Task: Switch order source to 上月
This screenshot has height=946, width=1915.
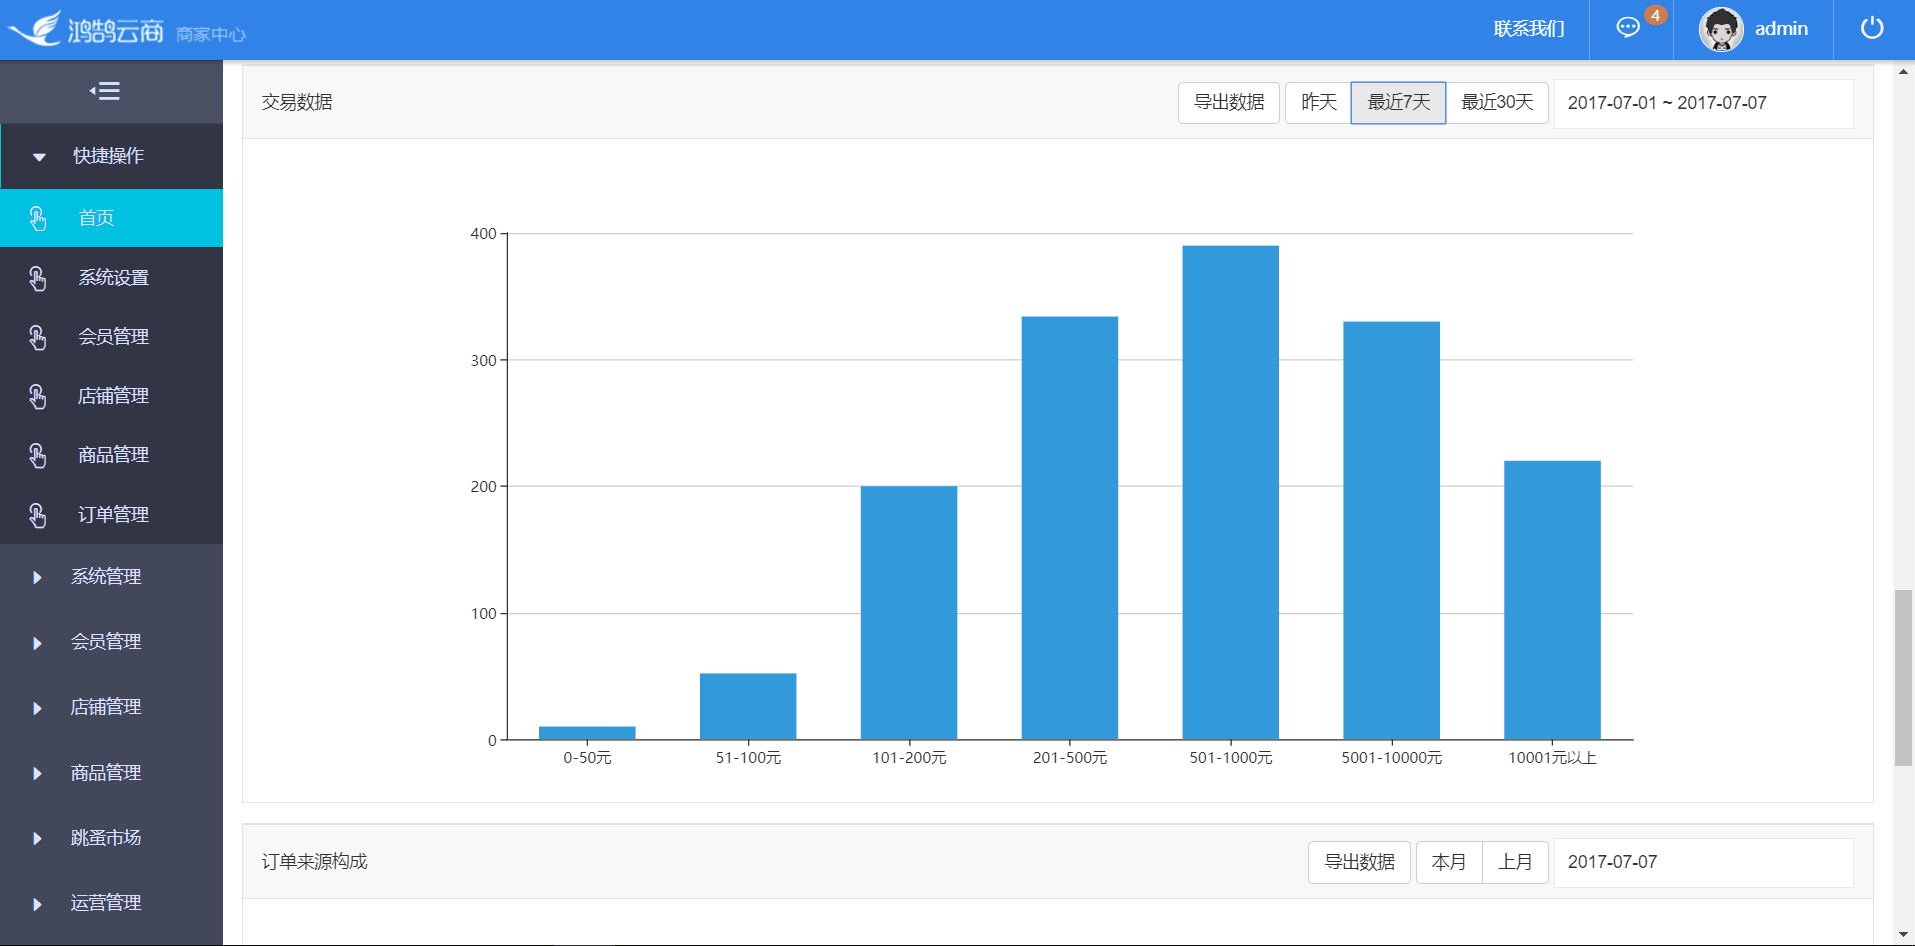Action: [x=1515, y=862]
